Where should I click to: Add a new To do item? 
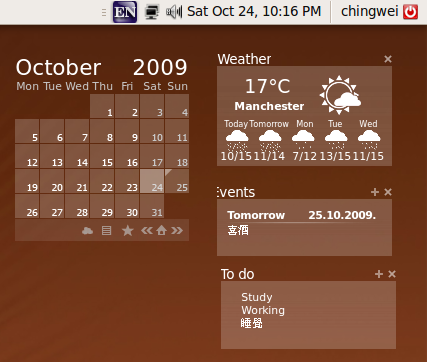[x=379, y=274]
